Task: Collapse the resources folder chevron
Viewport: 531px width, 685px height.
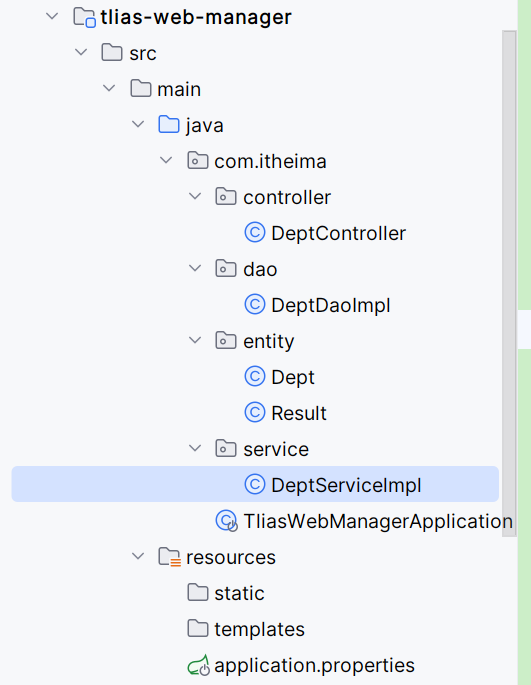Action: (138, 557)
